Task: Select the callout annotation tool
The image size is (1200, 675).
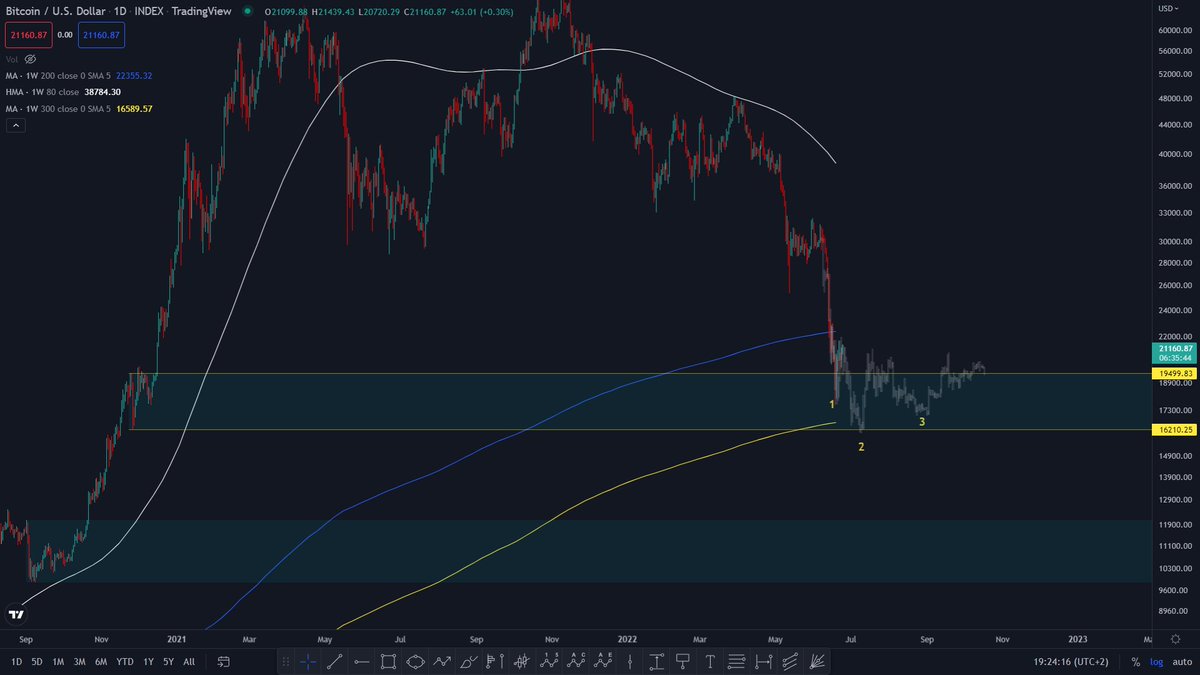Action: tap(684, 661)
